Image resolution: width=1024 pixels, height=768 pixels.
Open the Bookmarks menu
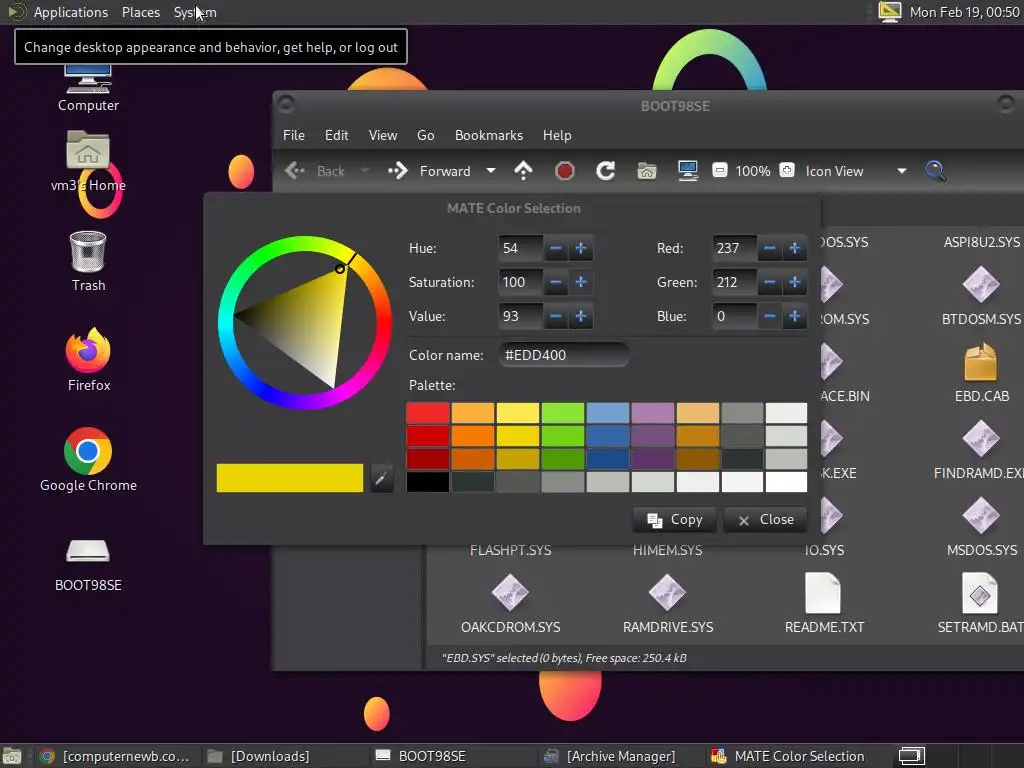(488, 135)
